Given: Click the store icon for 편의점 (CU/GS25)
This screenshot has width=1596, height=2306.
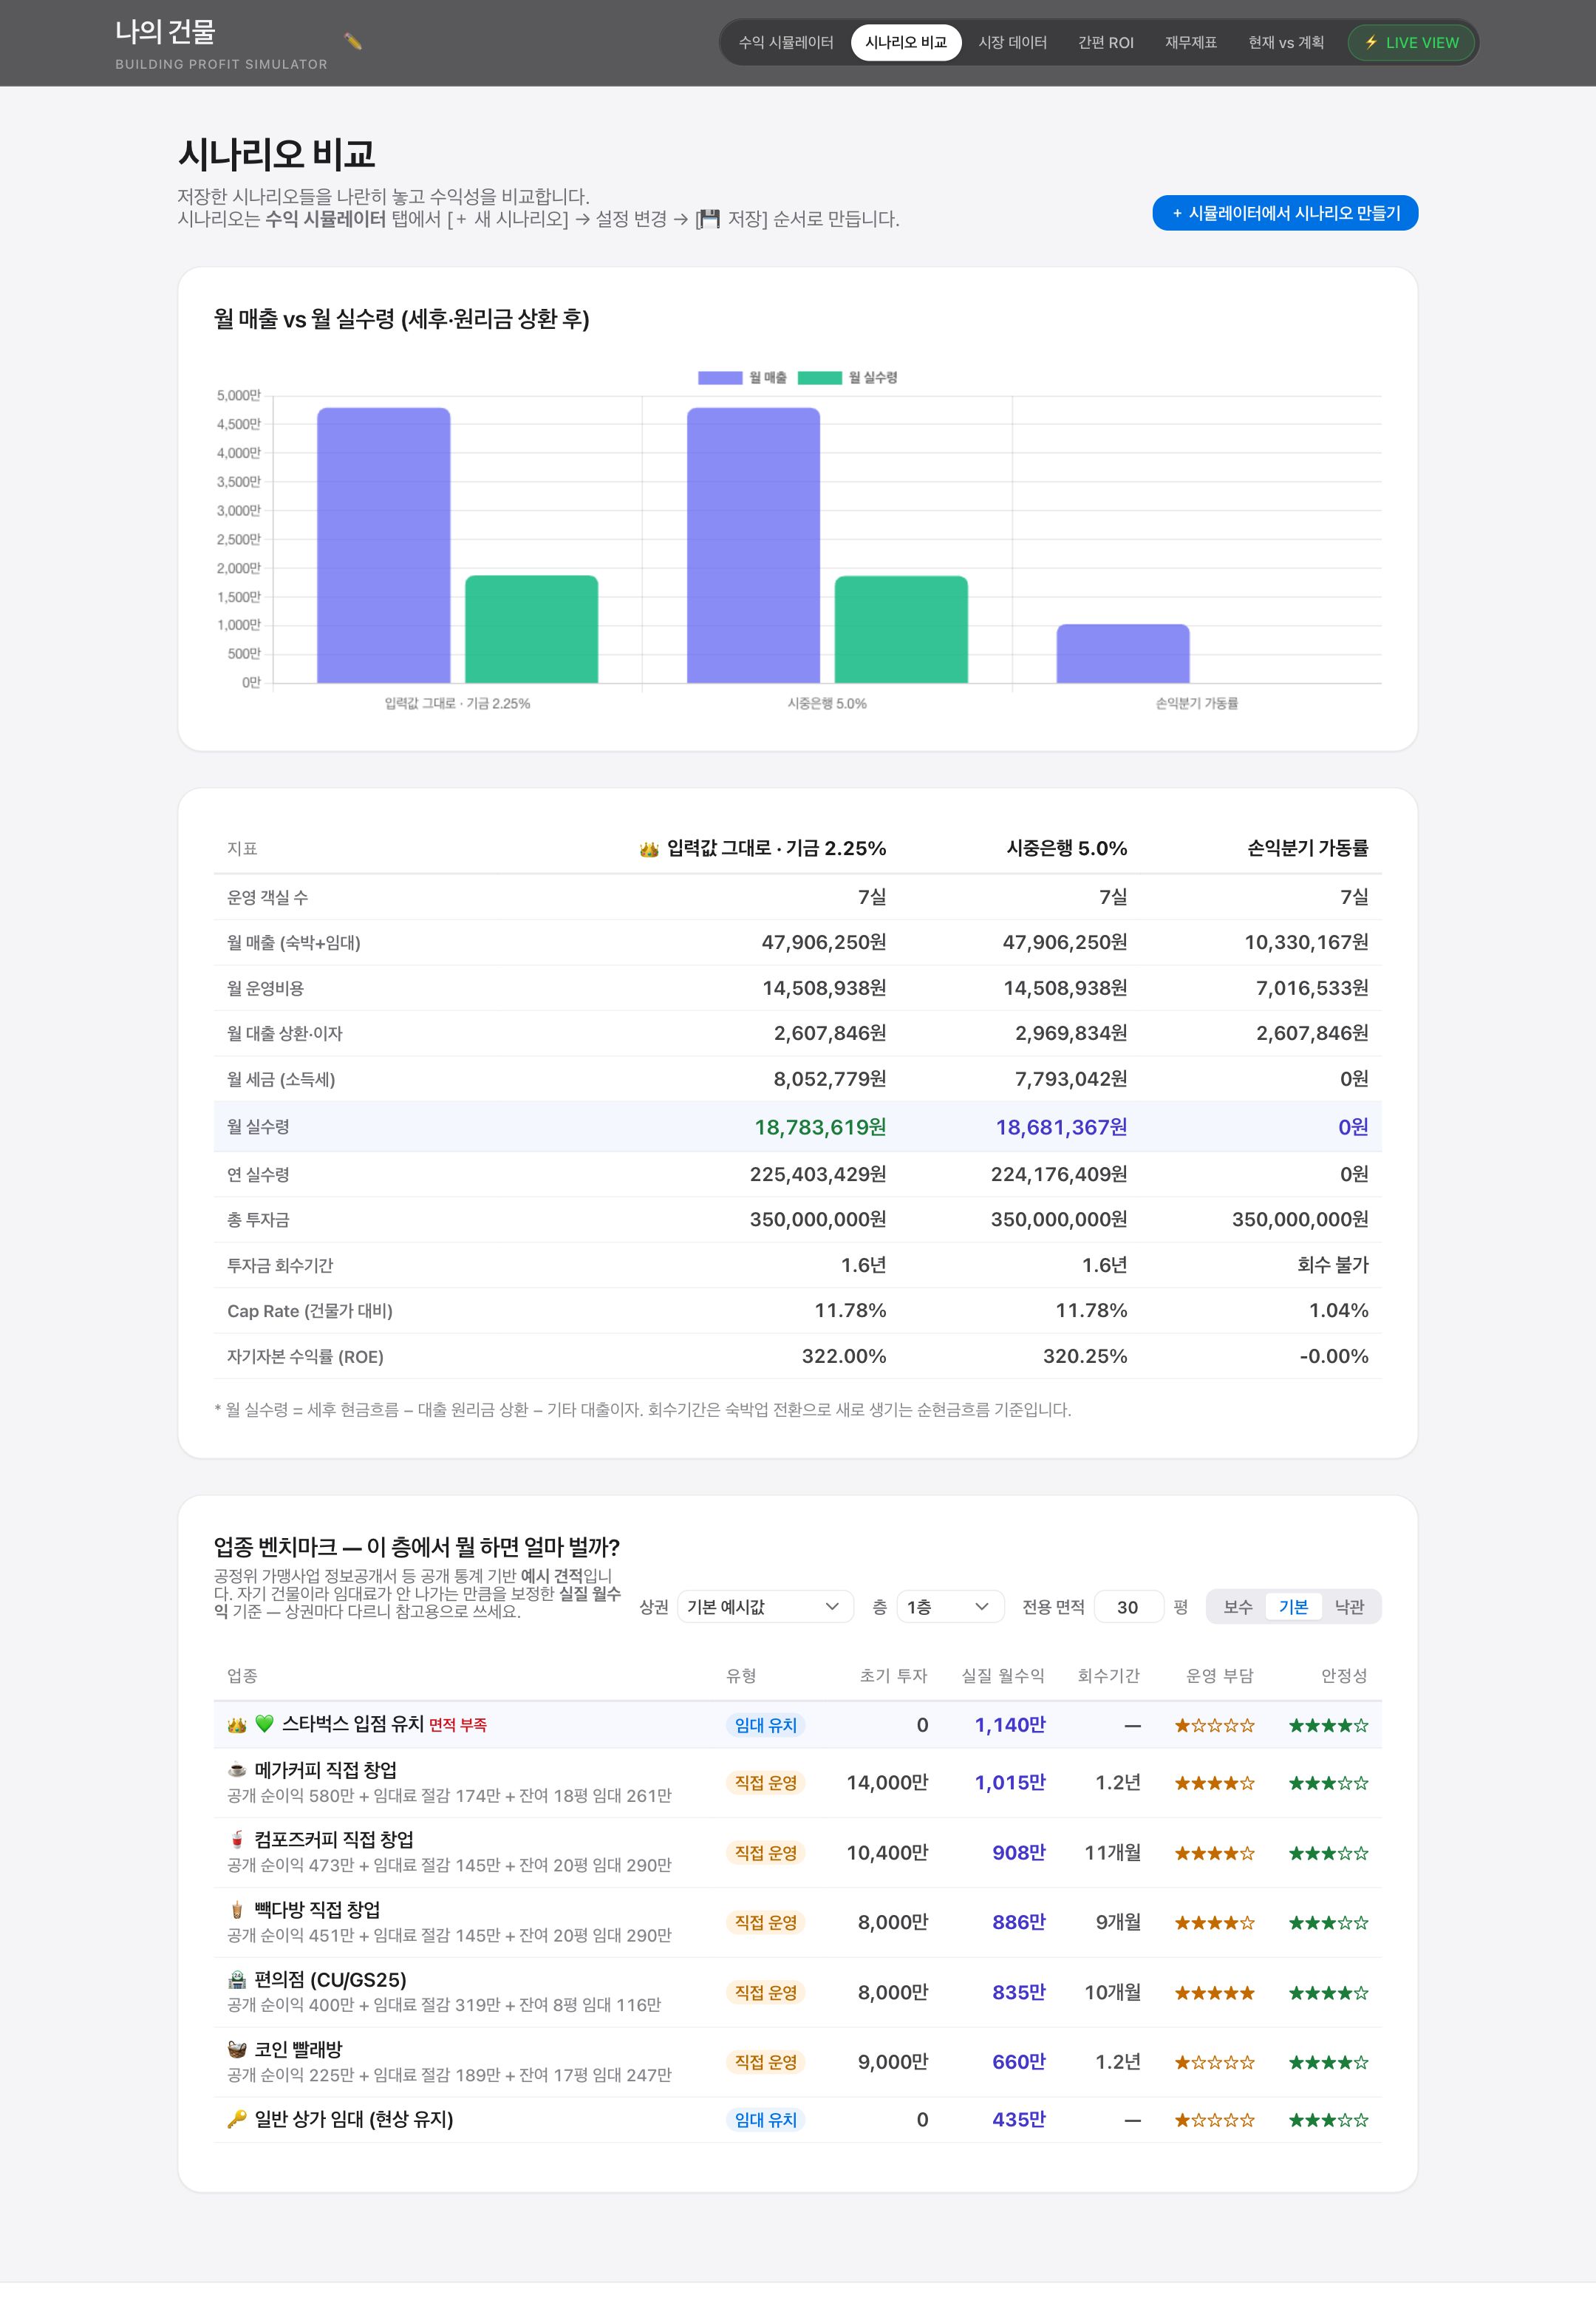Looking at the screenshot, I should (237, 1979).
